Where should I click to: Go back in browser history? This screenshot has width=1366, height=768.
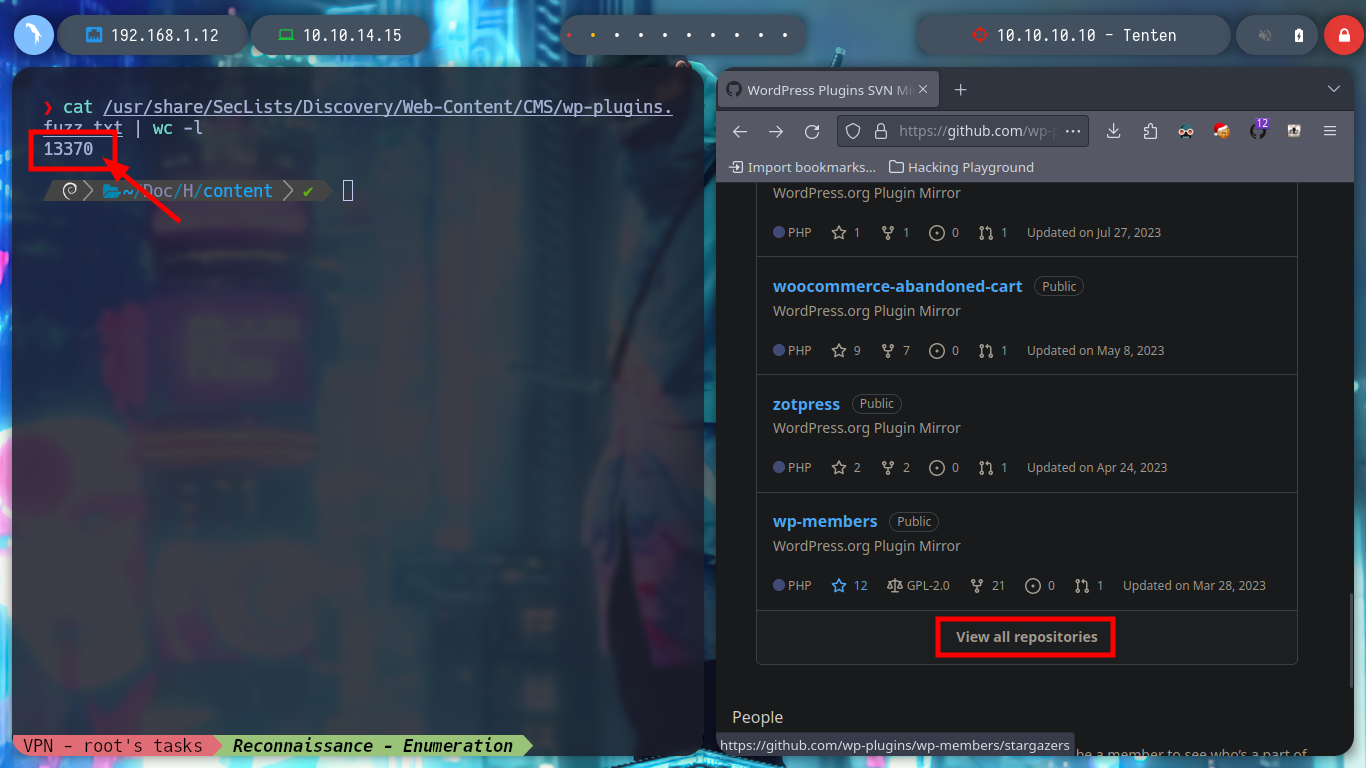click(x=740, y=131)
